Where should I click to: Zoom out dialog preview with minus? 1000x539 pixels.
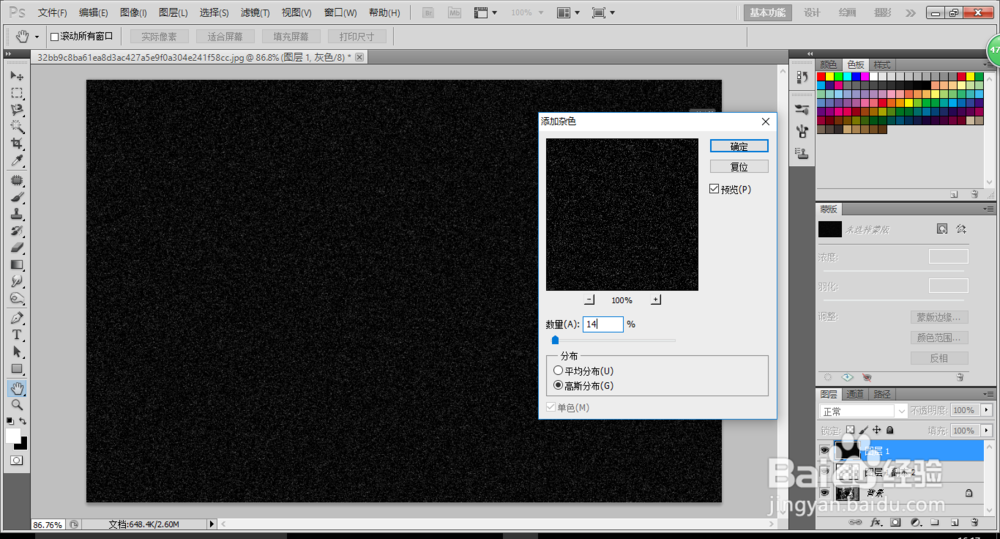(589, 300)
